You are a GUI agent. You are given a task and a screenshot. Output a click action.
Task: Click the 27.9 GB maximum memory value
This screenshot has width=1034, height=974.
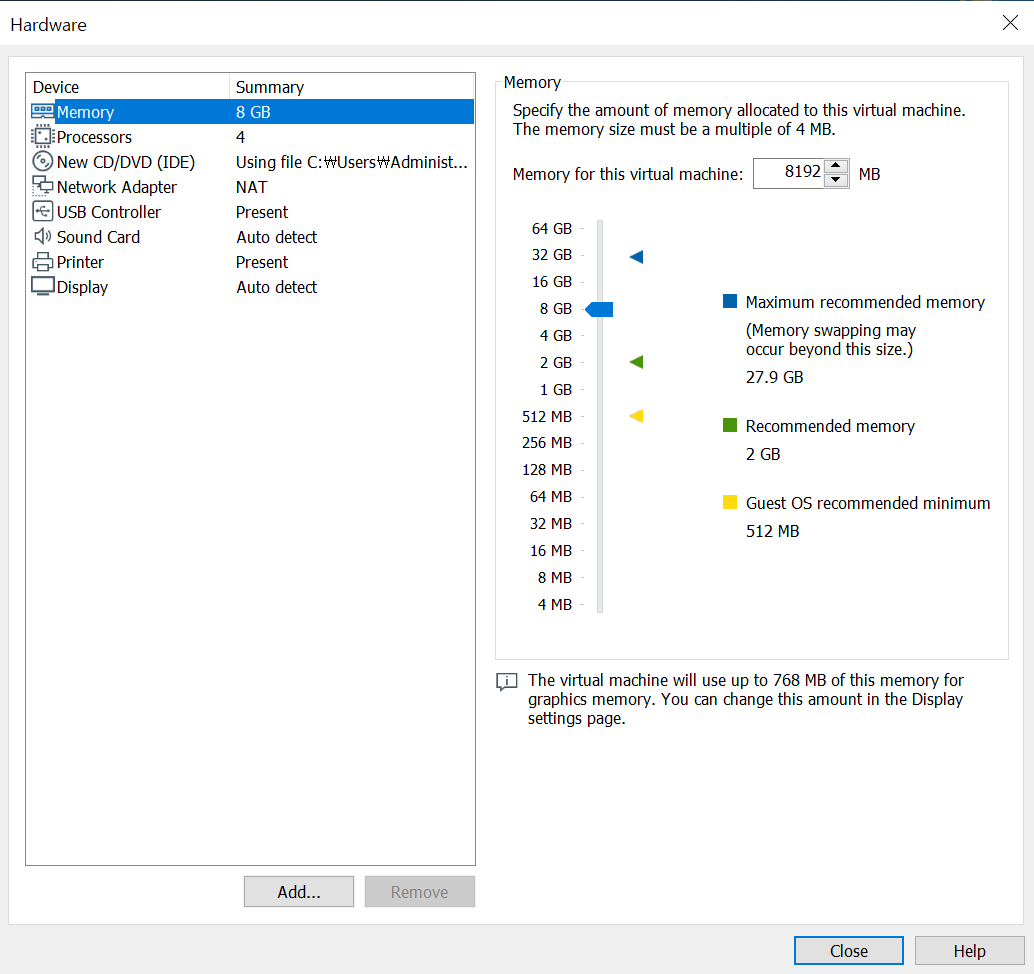tap(774, 377)
